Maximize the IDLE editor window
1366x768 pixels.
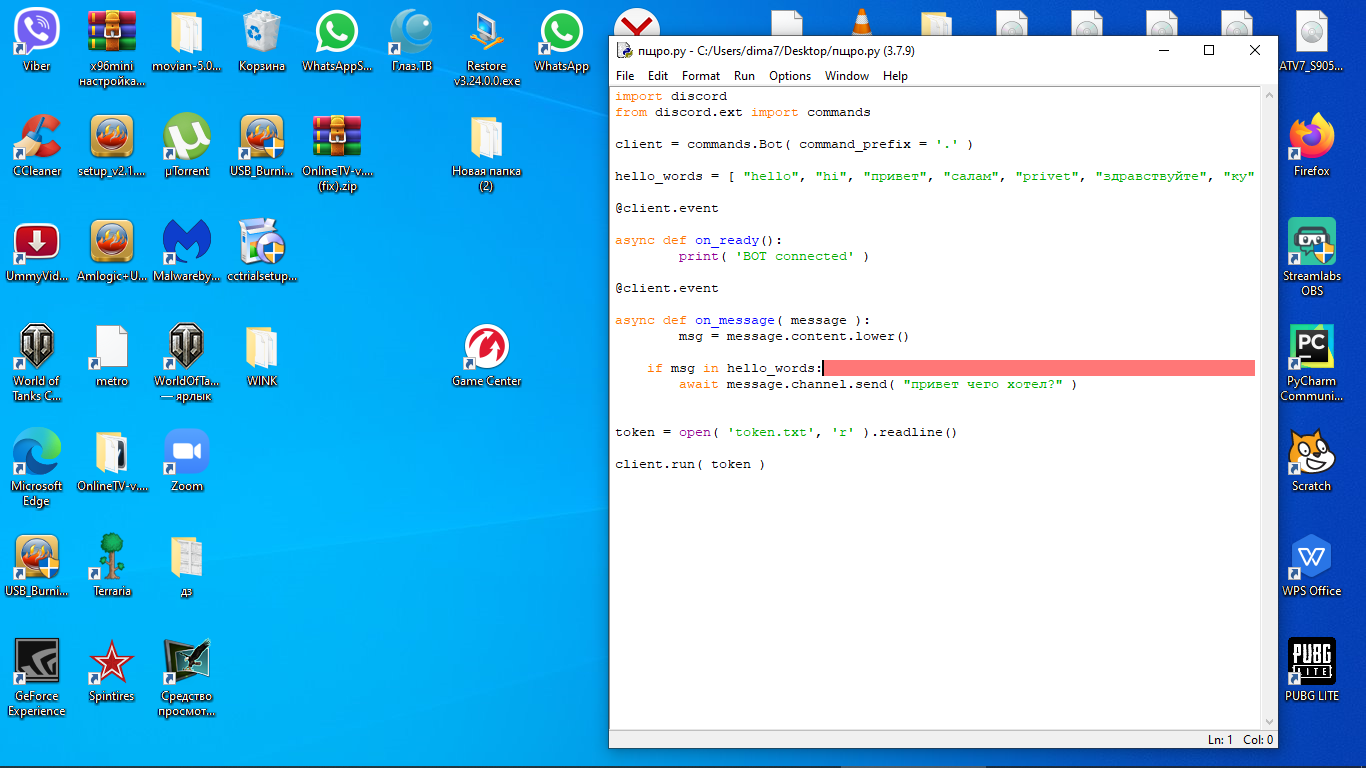[1209, 50]
